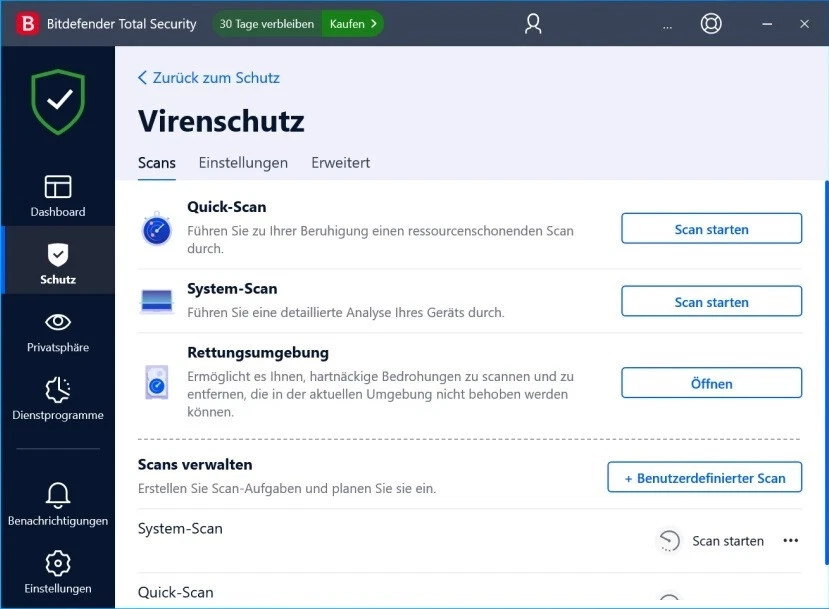
Task: Open the support icon in title bar
Action: (x=710, y=23)
